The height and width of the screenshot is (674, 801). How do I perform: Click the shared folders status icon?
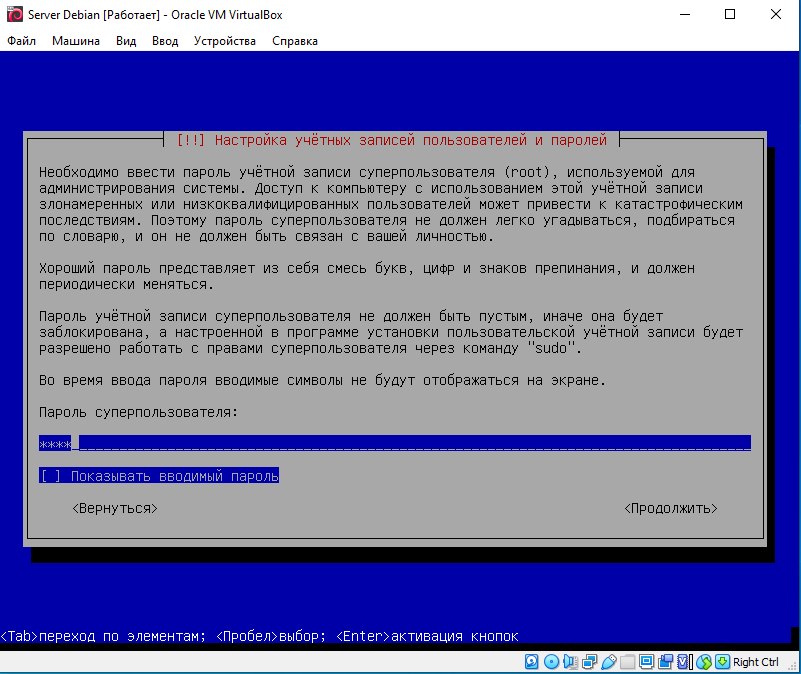click(627, 662)
